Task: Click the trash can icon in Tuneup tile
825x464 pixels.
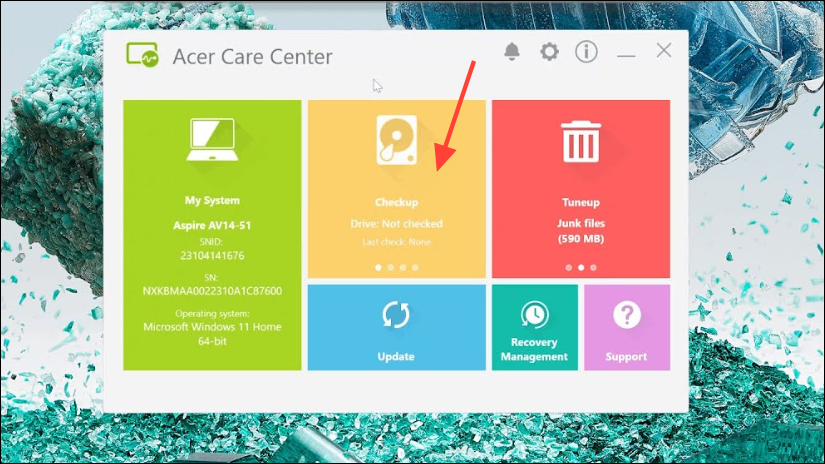Action: click(x=581, y=141)
